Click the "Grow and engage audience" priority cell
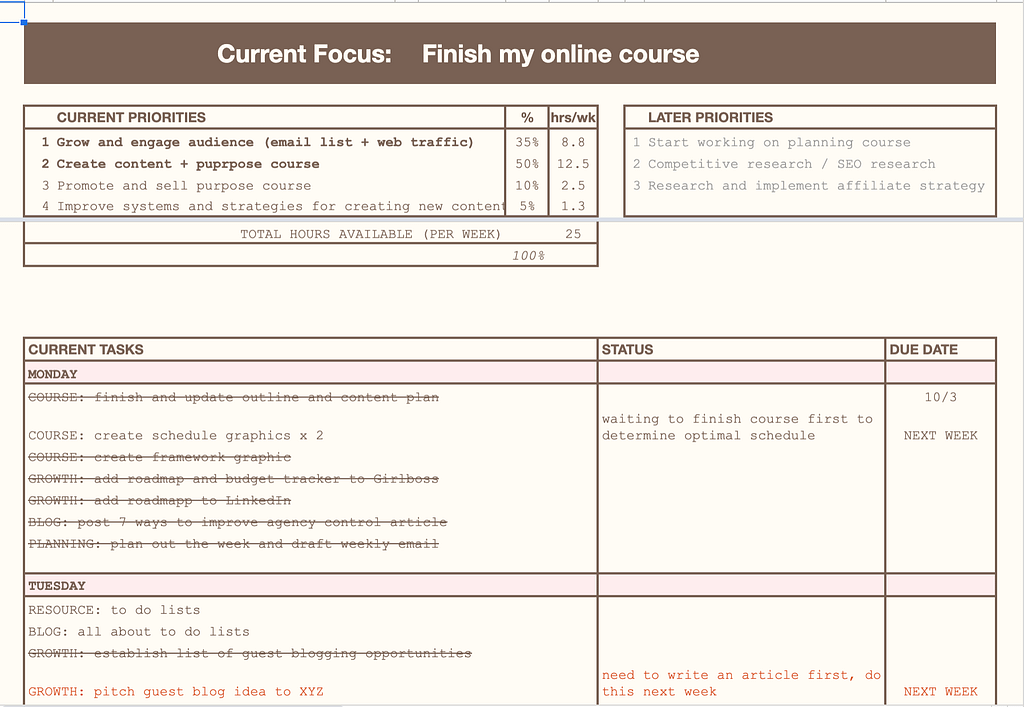The image size is (1024, 707). point(264,142)
